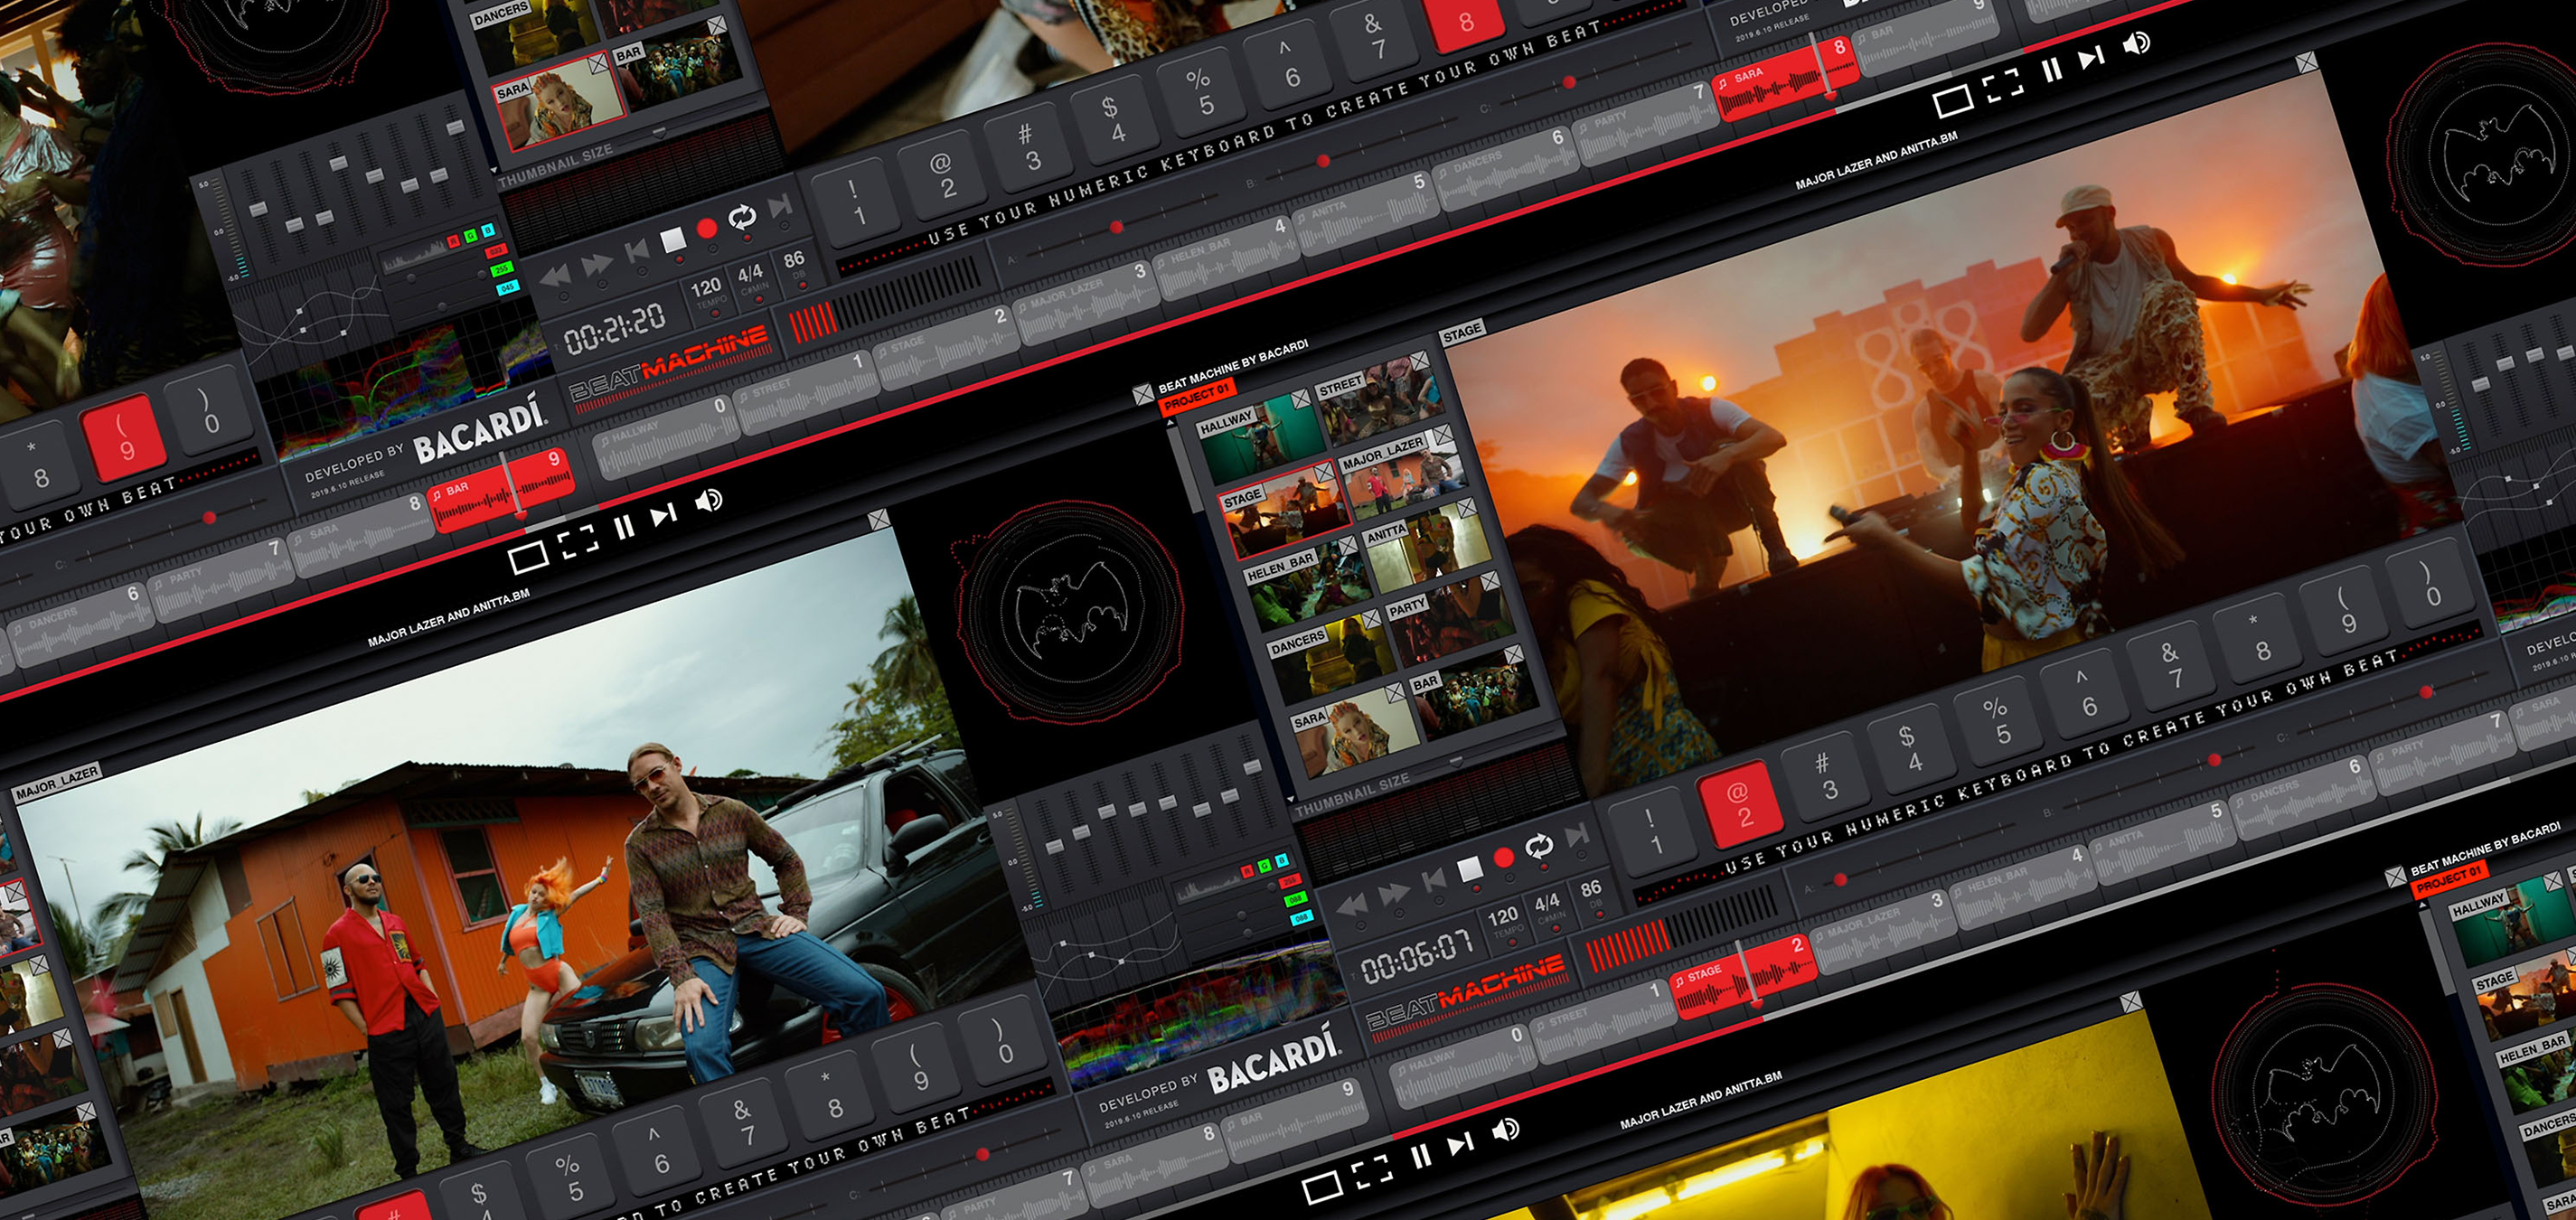Click the 00:06:07 timer readout
2576x1220 pixels.
pos(1417,957)
